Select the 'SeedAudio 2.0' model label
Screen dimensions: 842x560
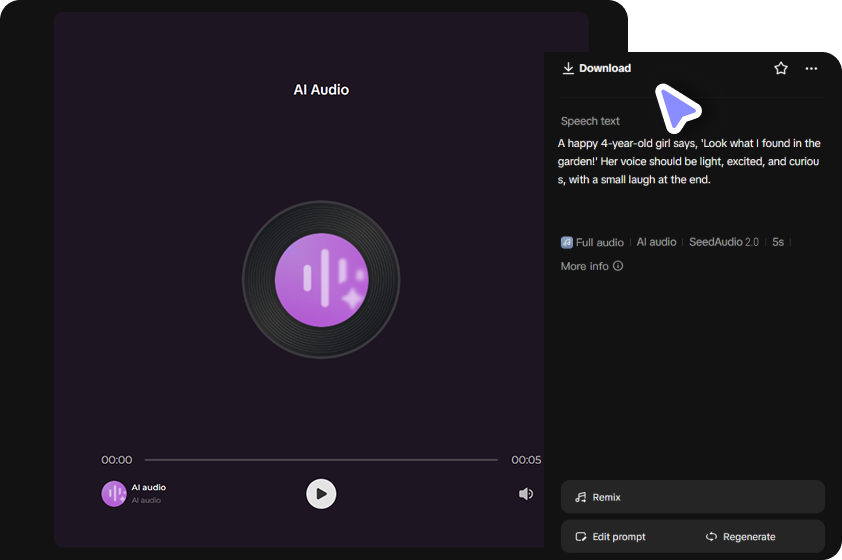[x=724, y=242]
